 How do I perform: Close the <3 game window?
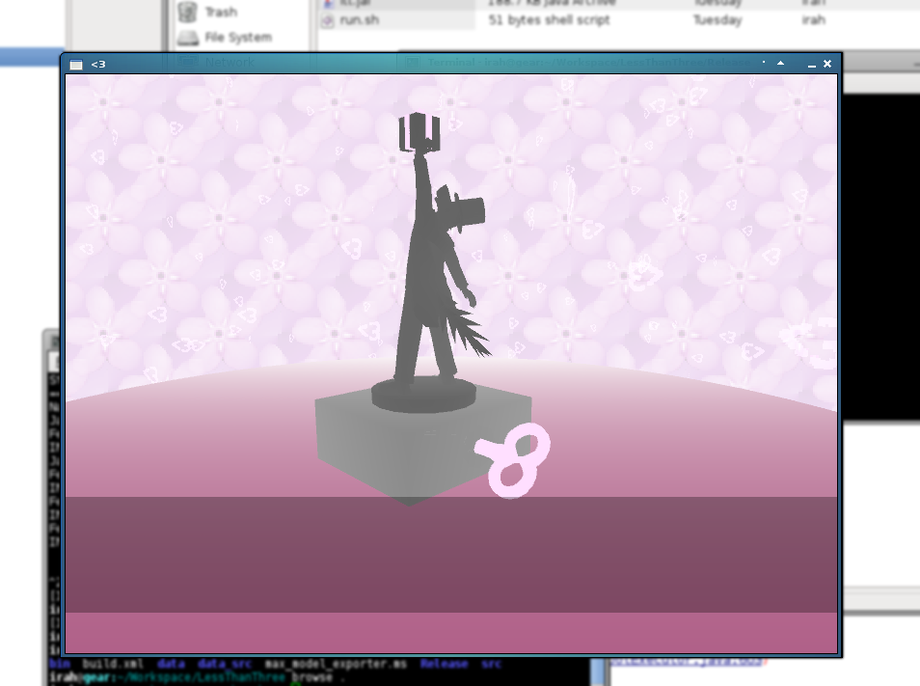click(x=827, y=63)
